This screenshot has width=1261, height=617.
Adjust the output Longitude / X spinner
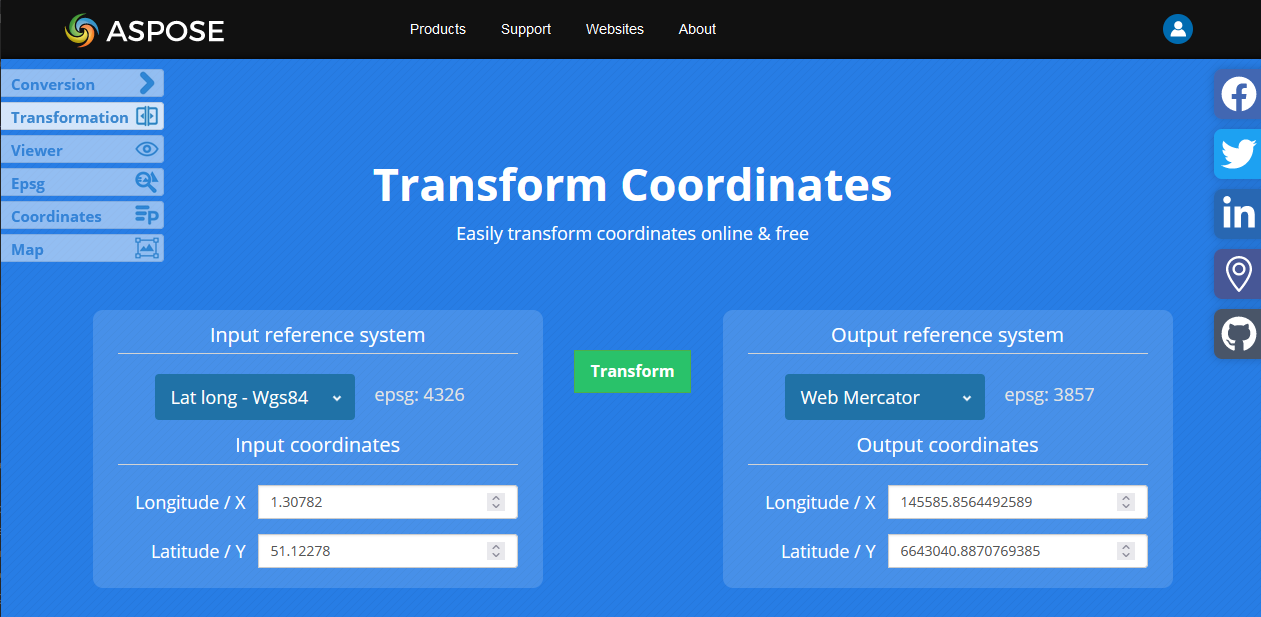1126,502
